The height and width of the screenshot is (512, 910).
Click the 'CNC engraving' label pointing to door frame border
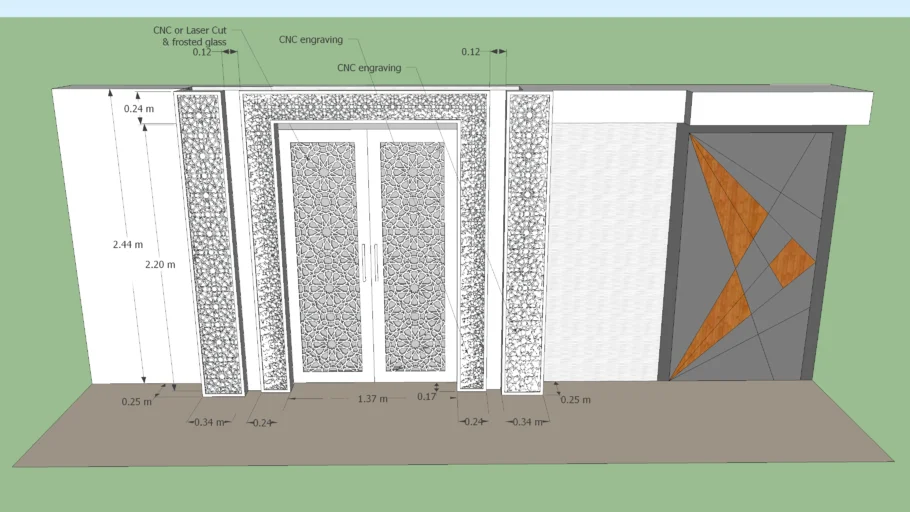coord(369,68)
